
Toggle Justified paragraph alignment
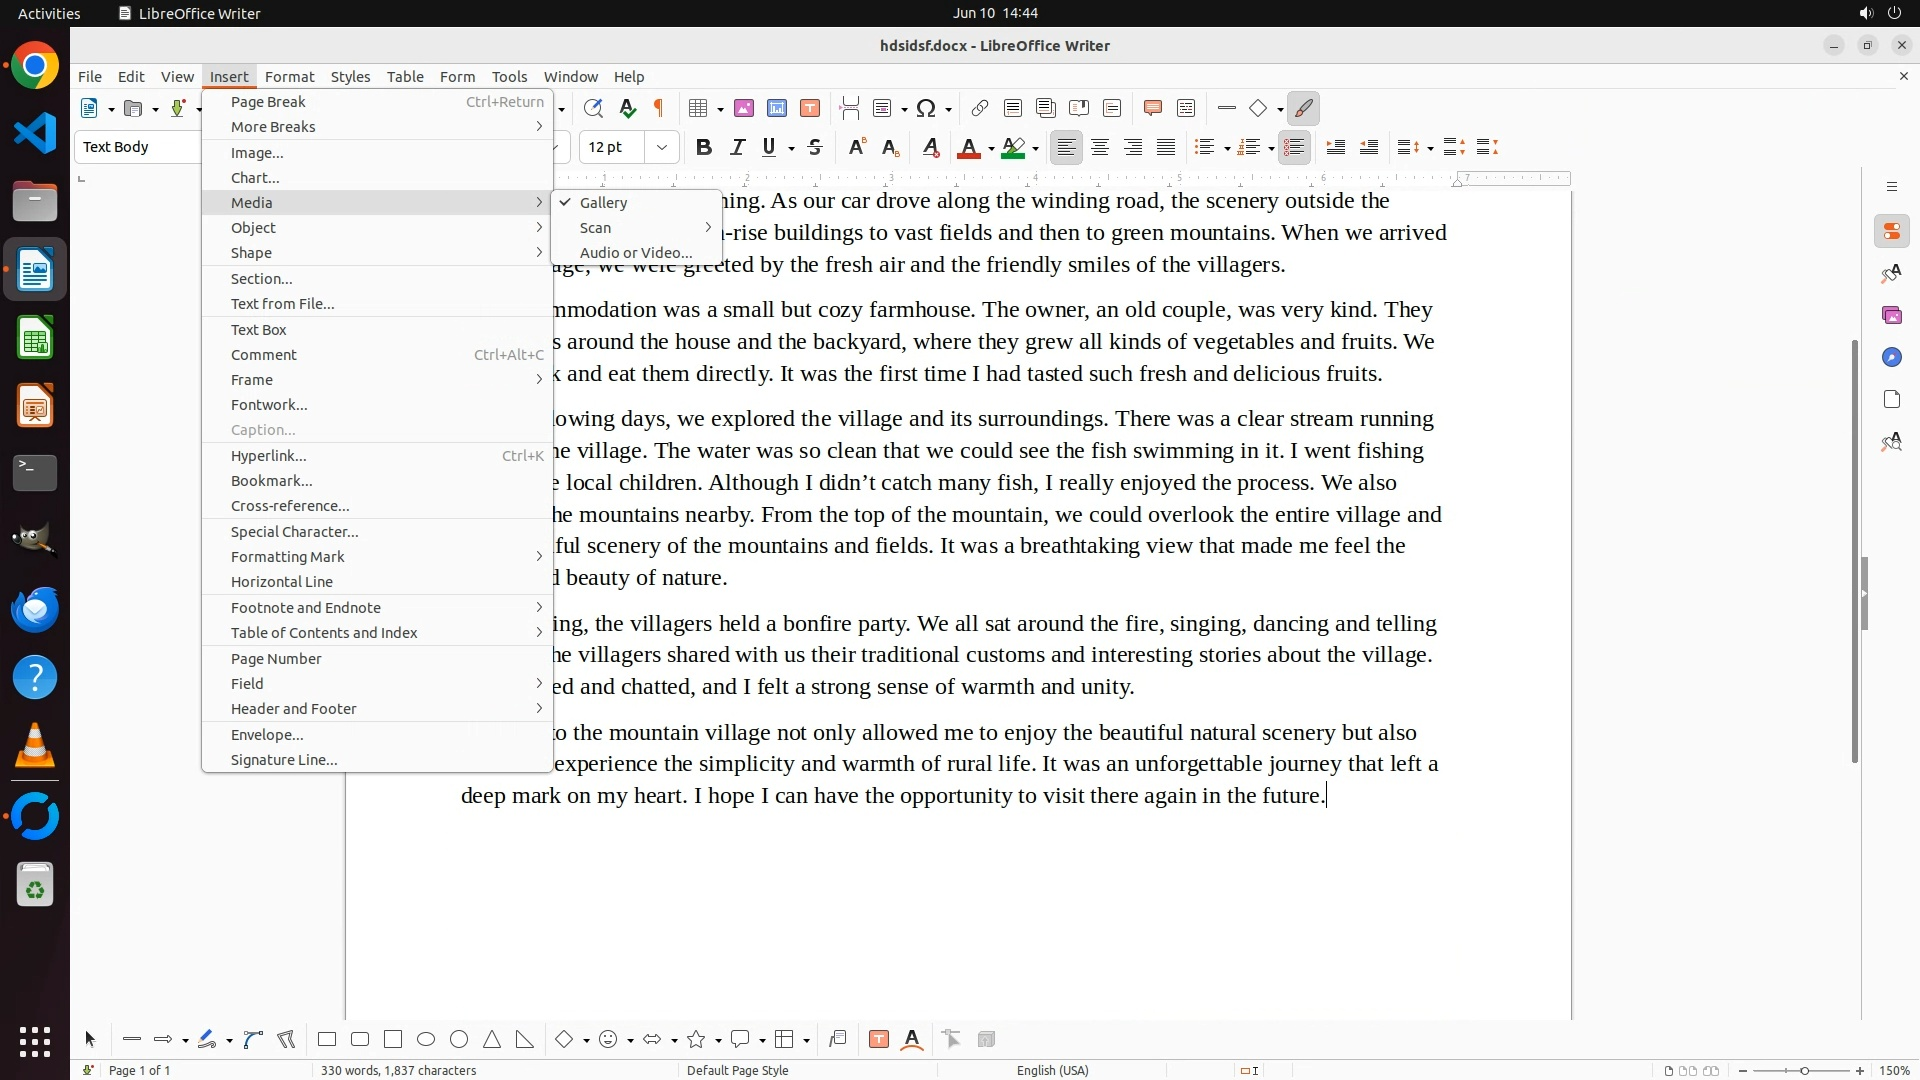[1166, 147]
